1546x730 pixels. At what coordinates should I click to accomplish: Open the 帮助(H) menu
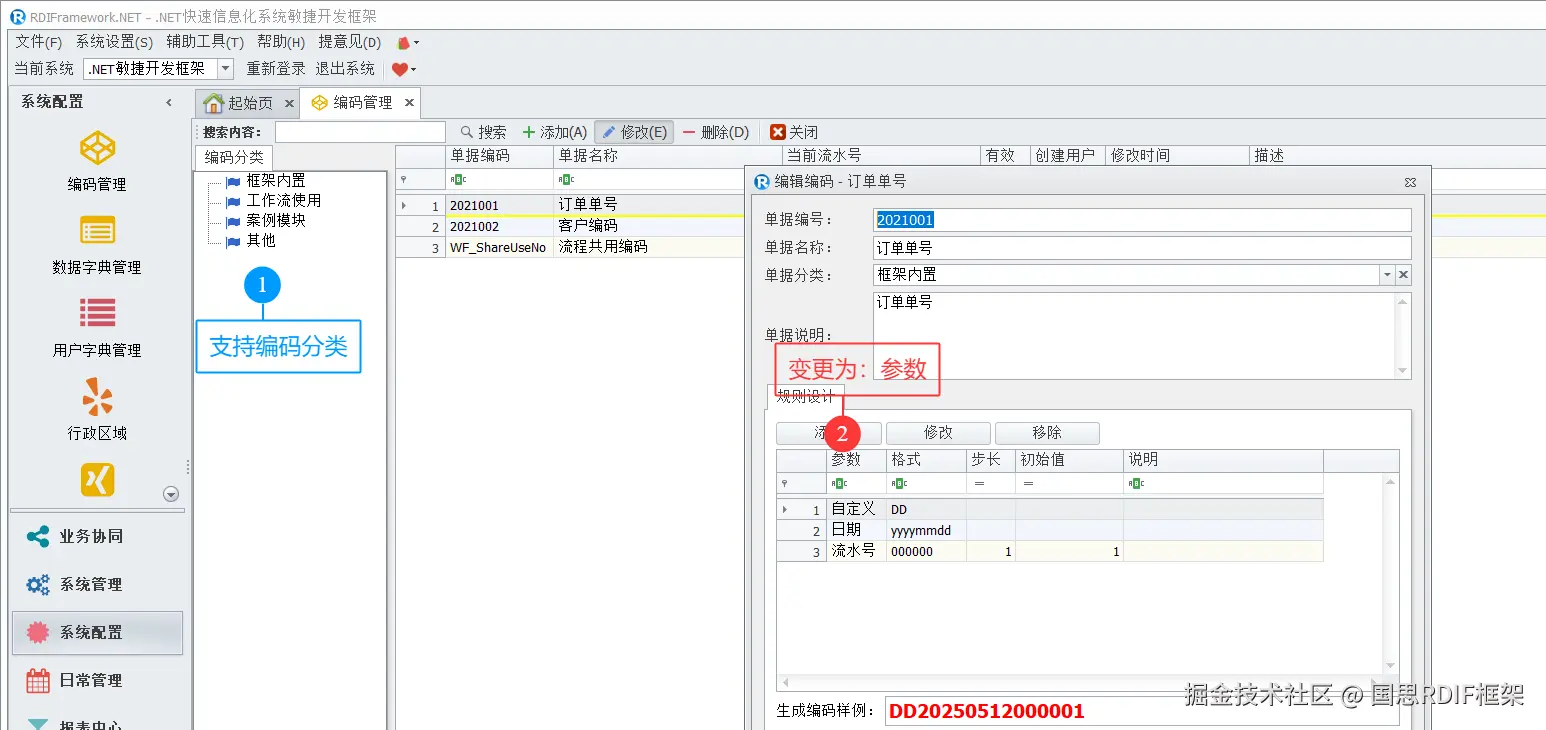click(x=281, y=42)
